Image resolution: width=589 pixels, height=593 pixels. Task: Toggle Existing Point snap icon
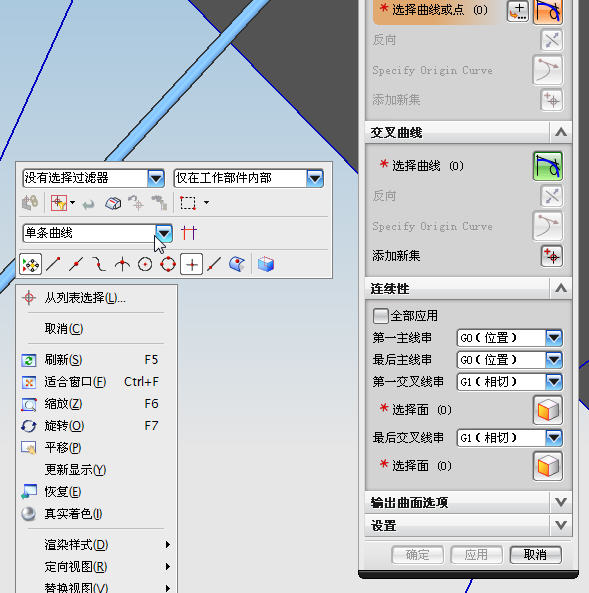(x=191, y=264)
